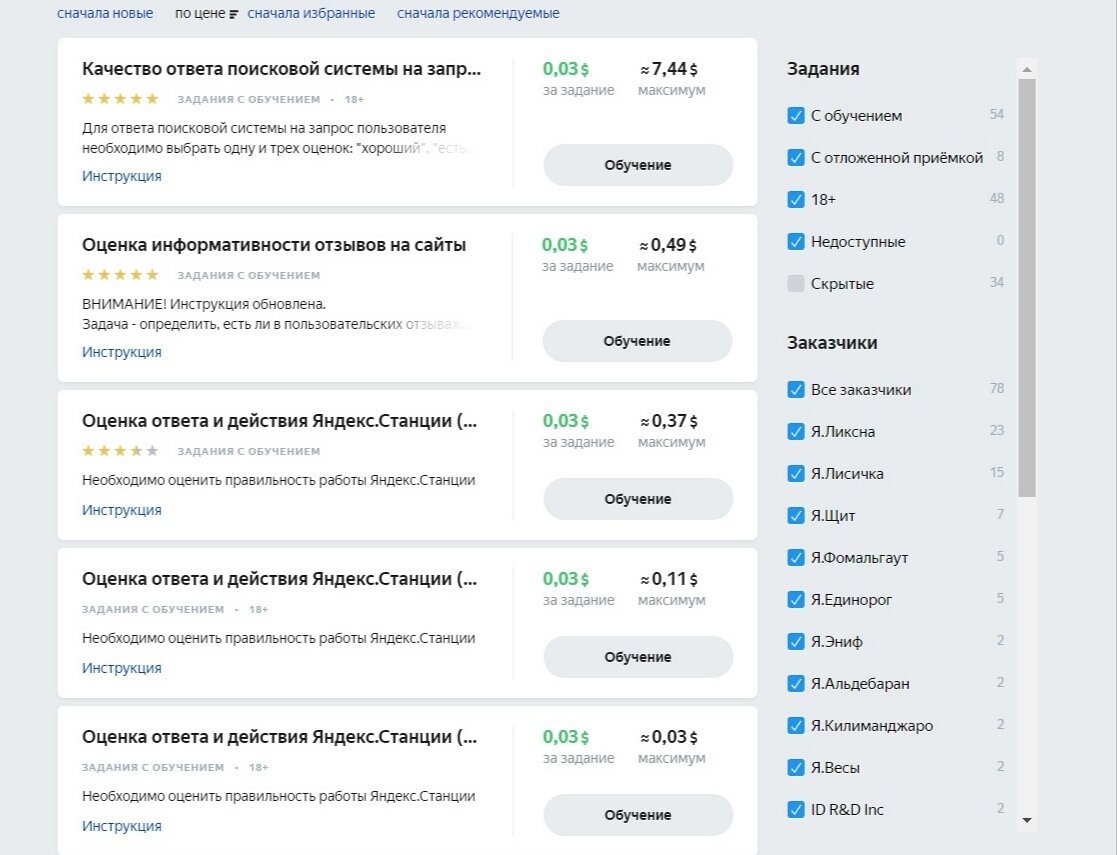
Task: Uncheck 'С отложенной приёмкой' filter
Action: tap(796, 157)
